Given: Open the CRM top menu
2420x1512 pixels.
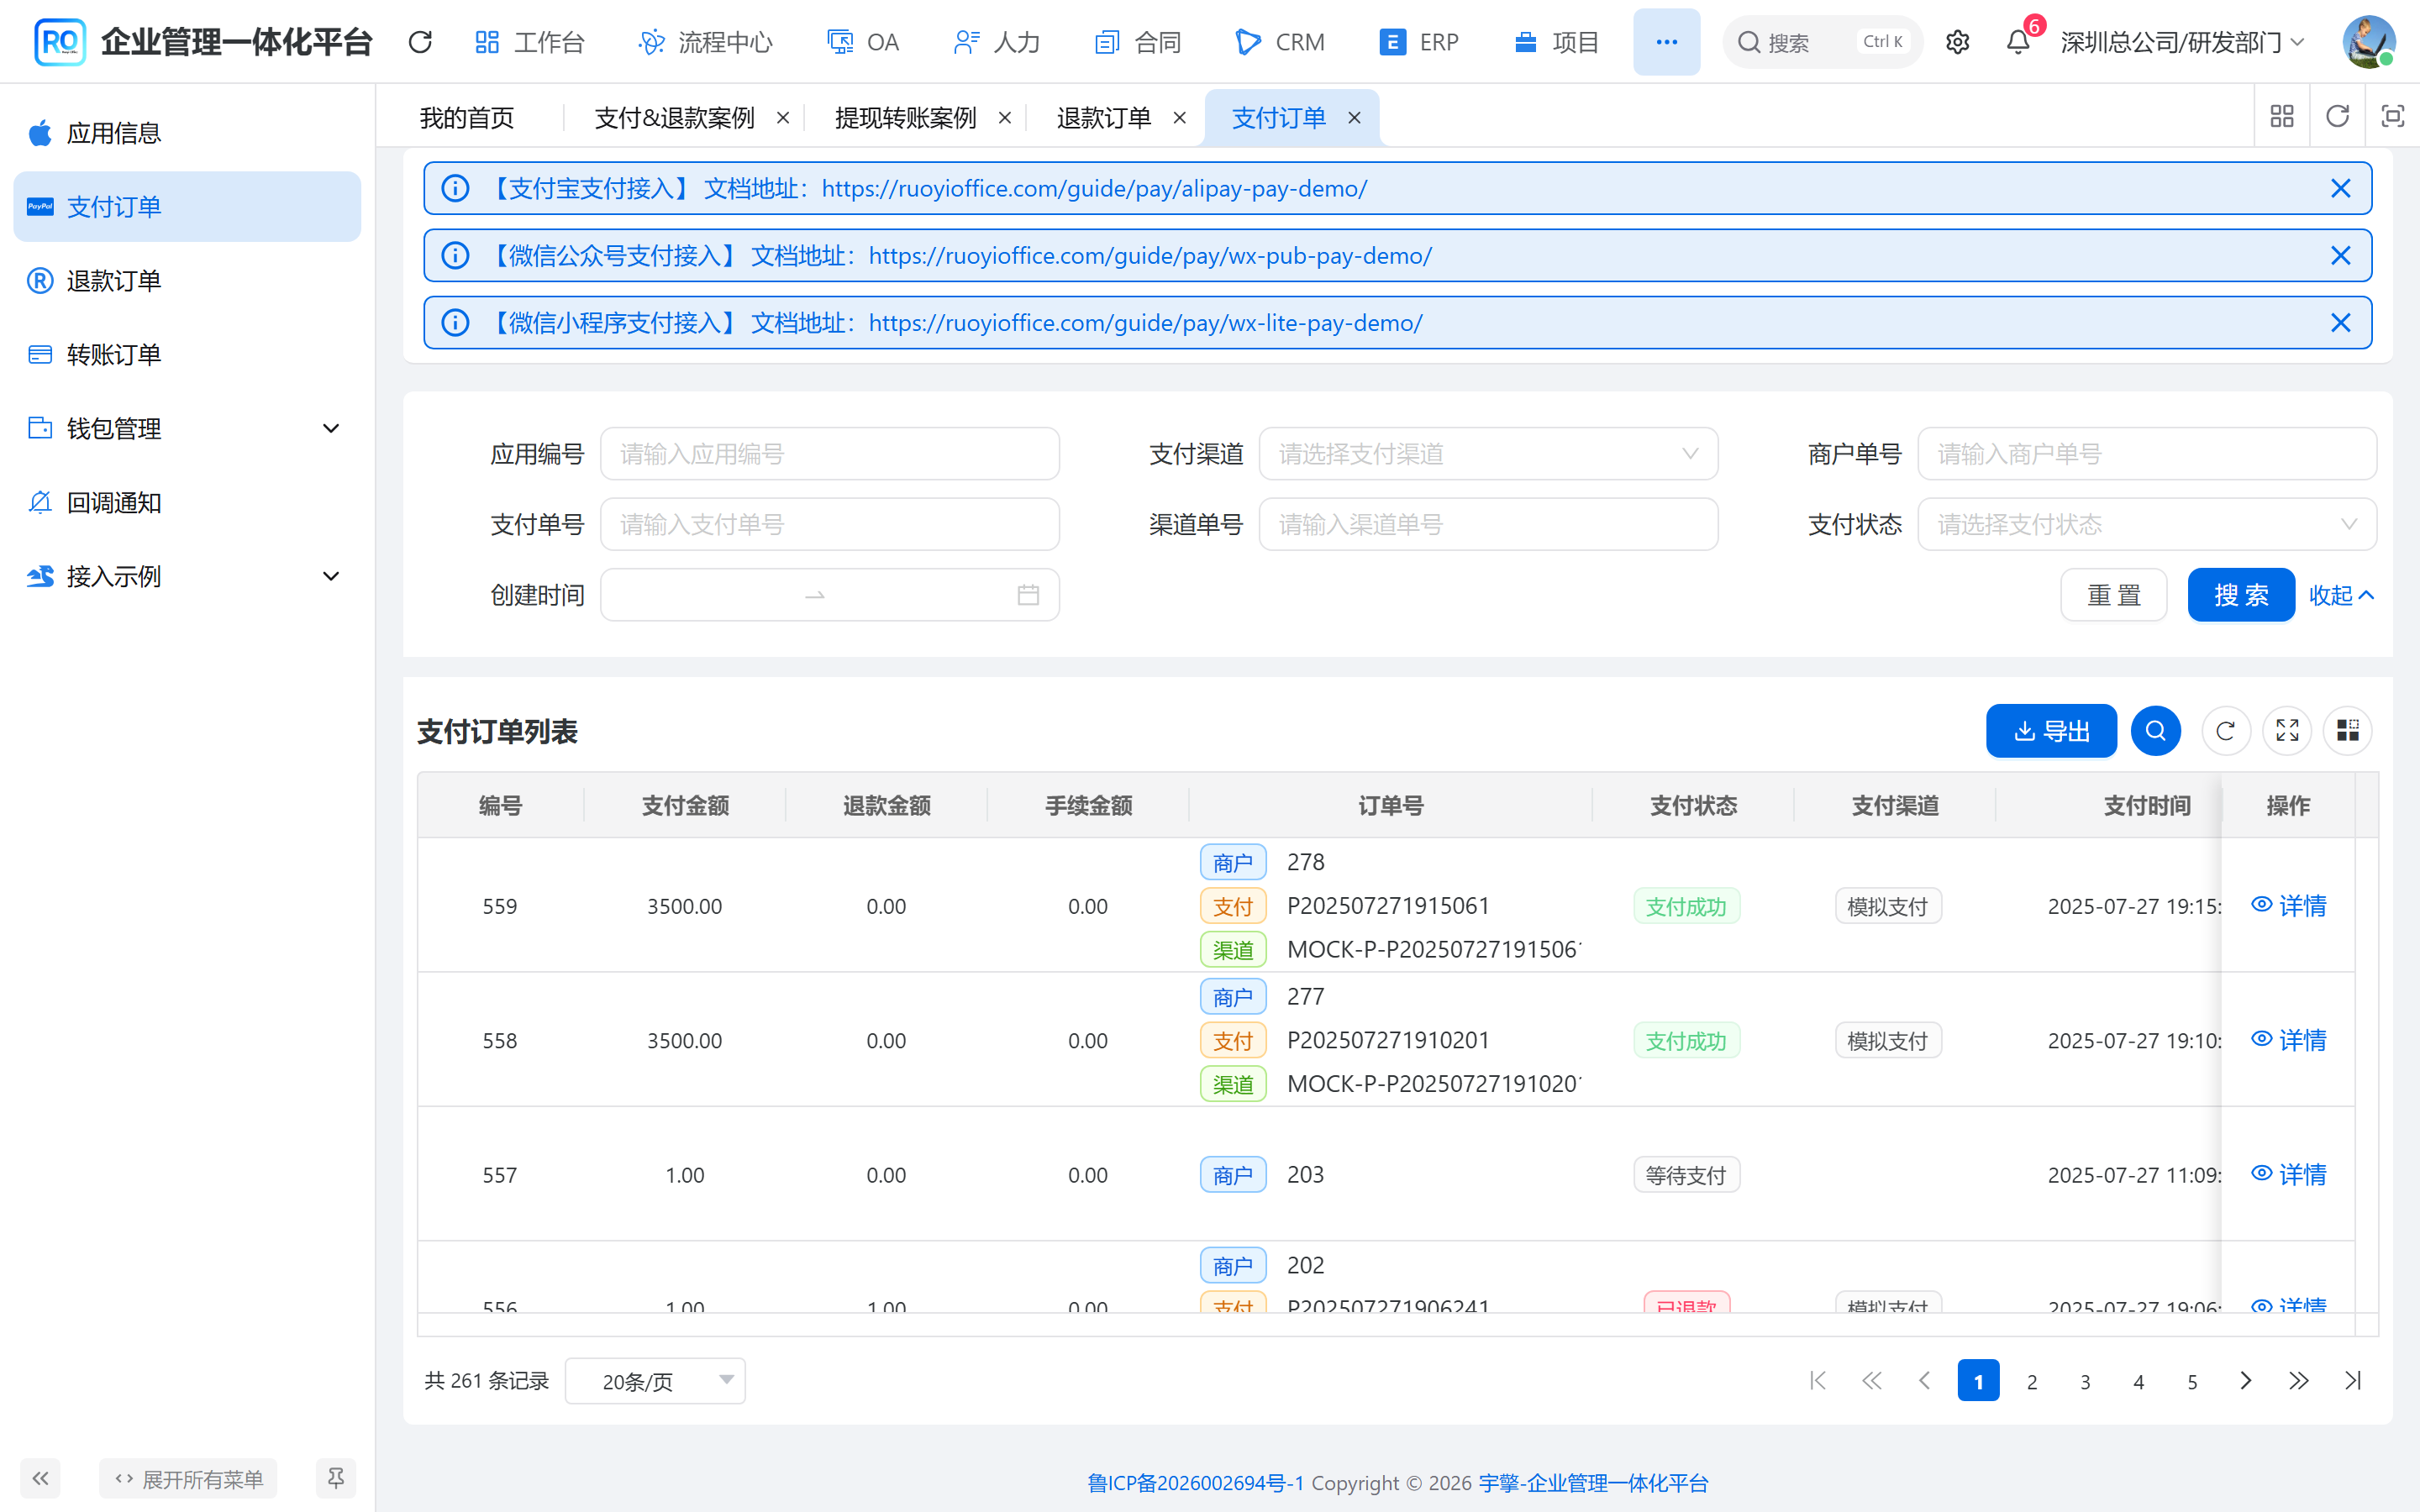Looking at the screenshot, I should [1280, 42].
